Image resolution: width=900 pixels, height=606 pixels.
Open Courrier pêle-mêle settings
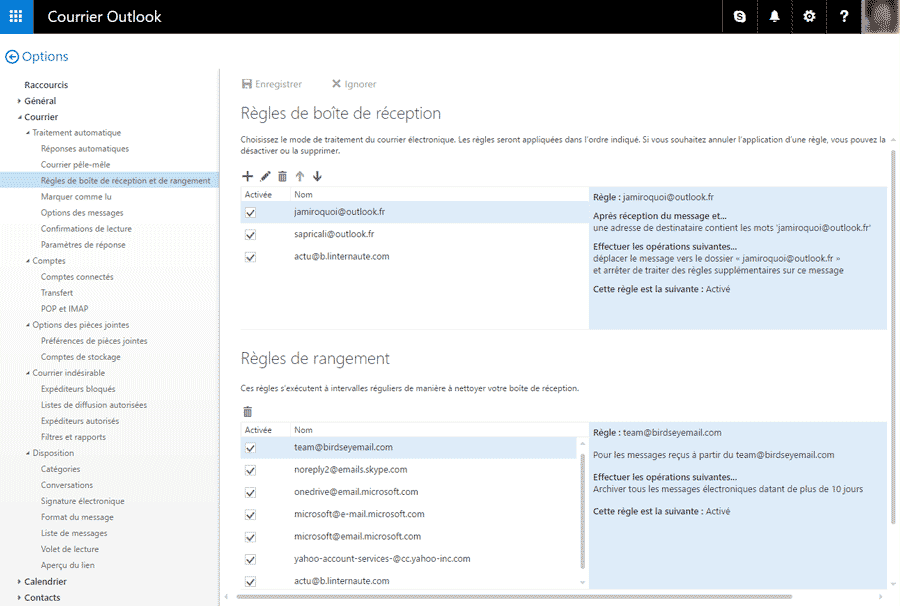(75, 165)
